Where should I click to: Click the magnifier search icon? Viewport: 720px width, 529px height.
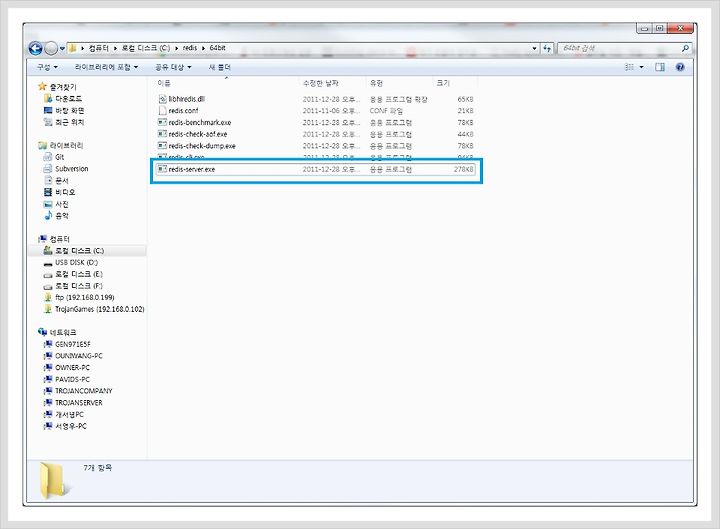tap(685, 48)
